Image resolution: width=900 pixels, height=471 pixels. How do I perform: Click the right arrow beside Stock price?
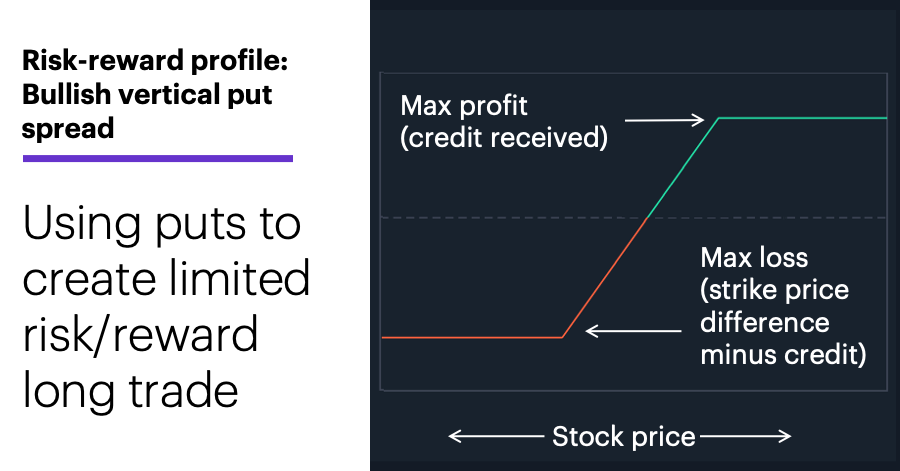pyautogui.click(x=746, y=437)
